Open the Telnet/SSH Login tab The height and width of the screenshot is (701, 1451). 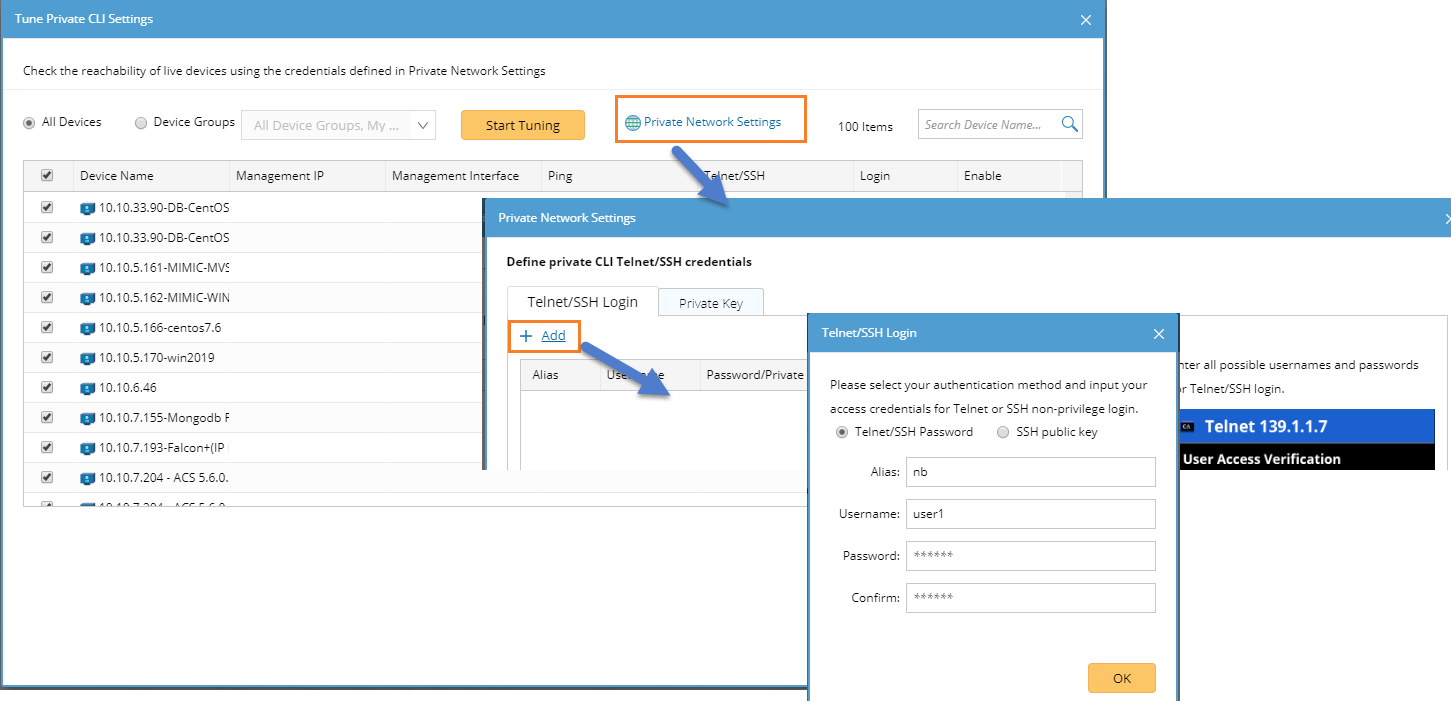pos(582,302)
